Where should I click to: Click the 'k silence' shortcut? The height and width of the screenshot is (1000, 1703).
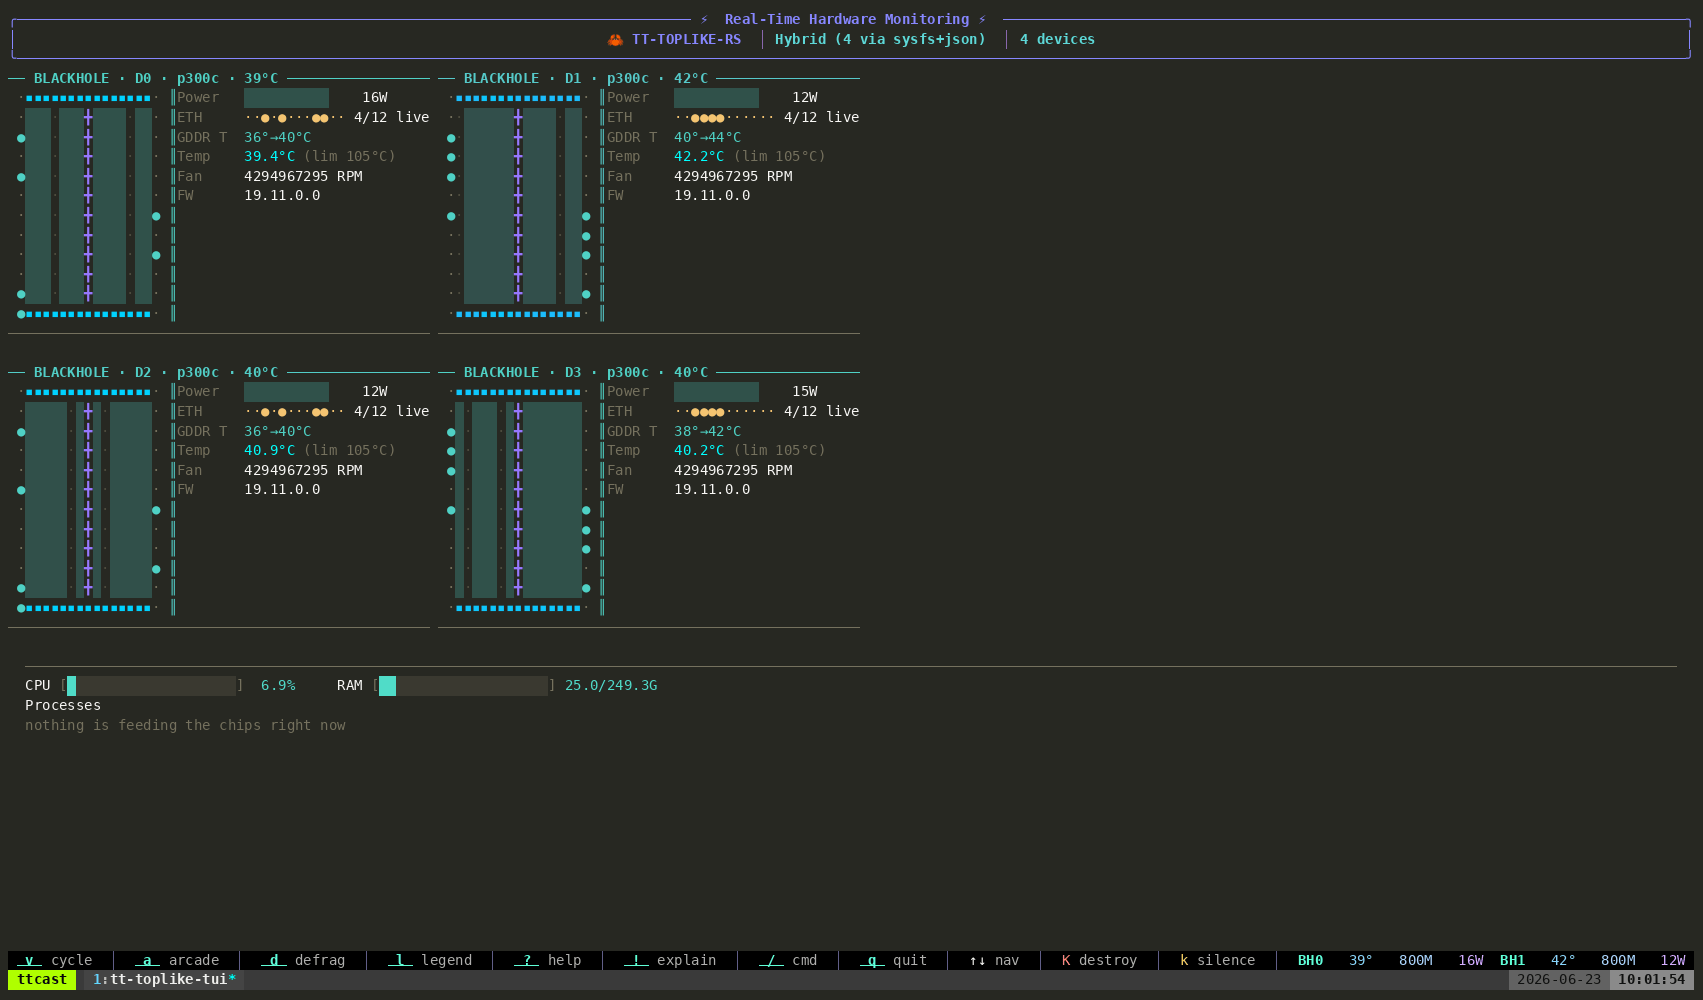[x=1218, y=960]
